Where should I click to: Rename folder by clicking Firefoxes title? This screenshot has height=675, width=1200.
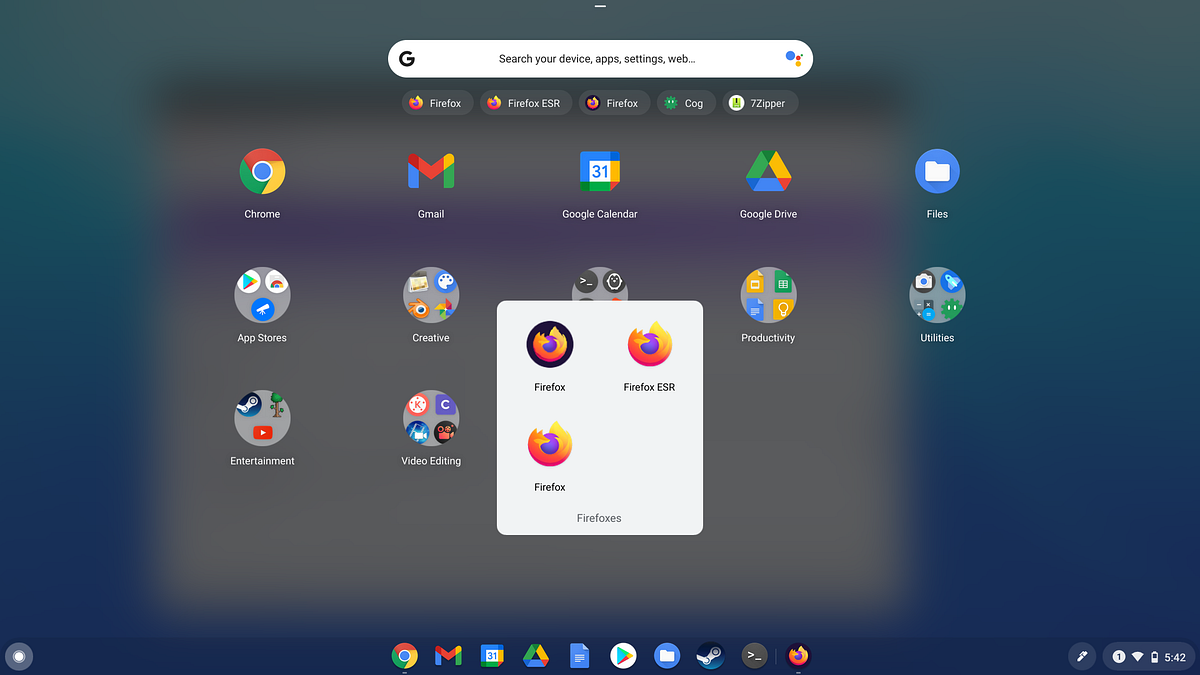pyautogui.click(x=599, y=518)
